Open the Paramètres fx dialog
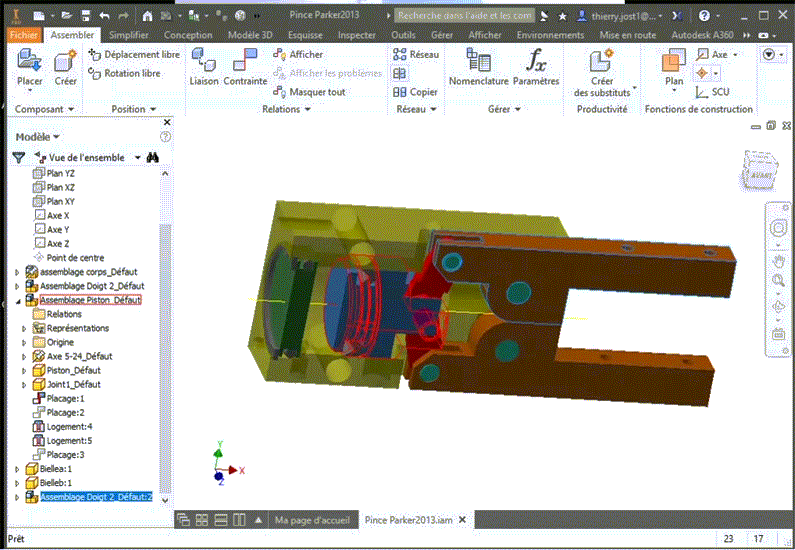795x550 pixels. pyautogui.click(x=536, y=68)
